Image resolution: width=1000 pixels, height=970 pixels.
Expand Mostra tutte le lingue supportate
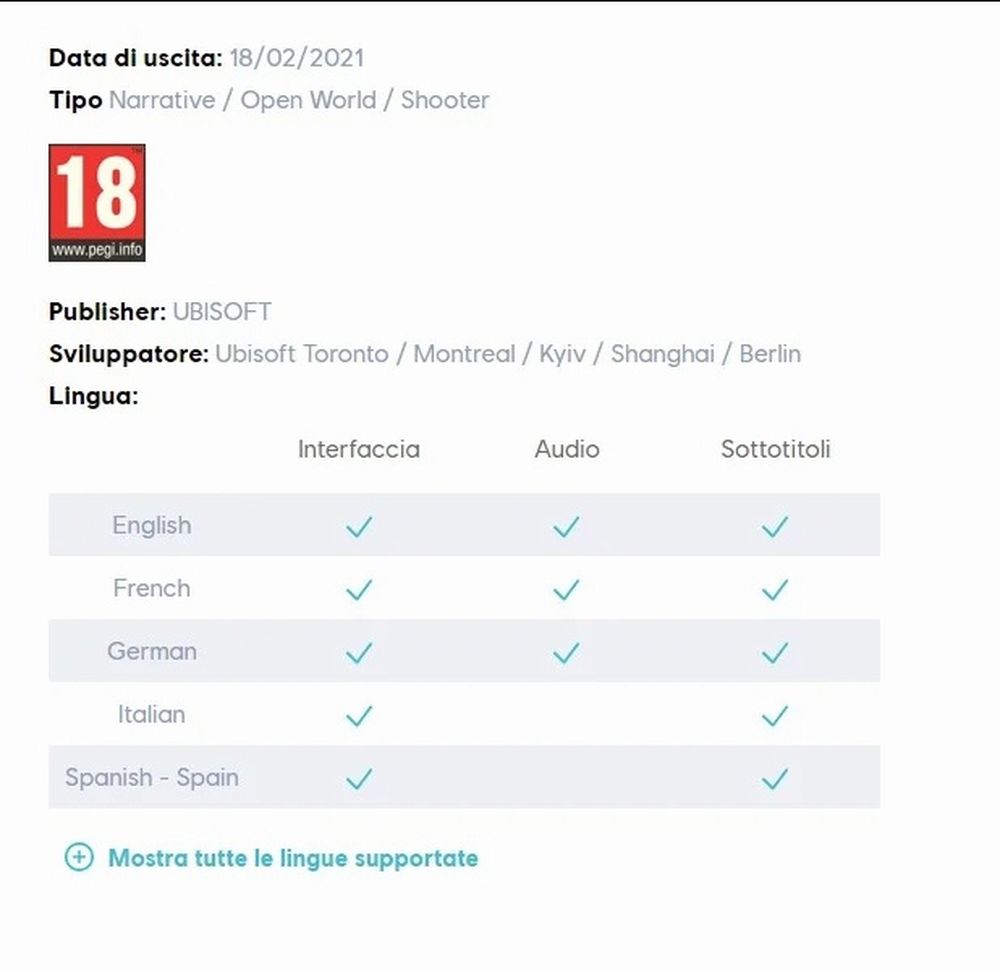pyautogui.click(x=292, y=858)
